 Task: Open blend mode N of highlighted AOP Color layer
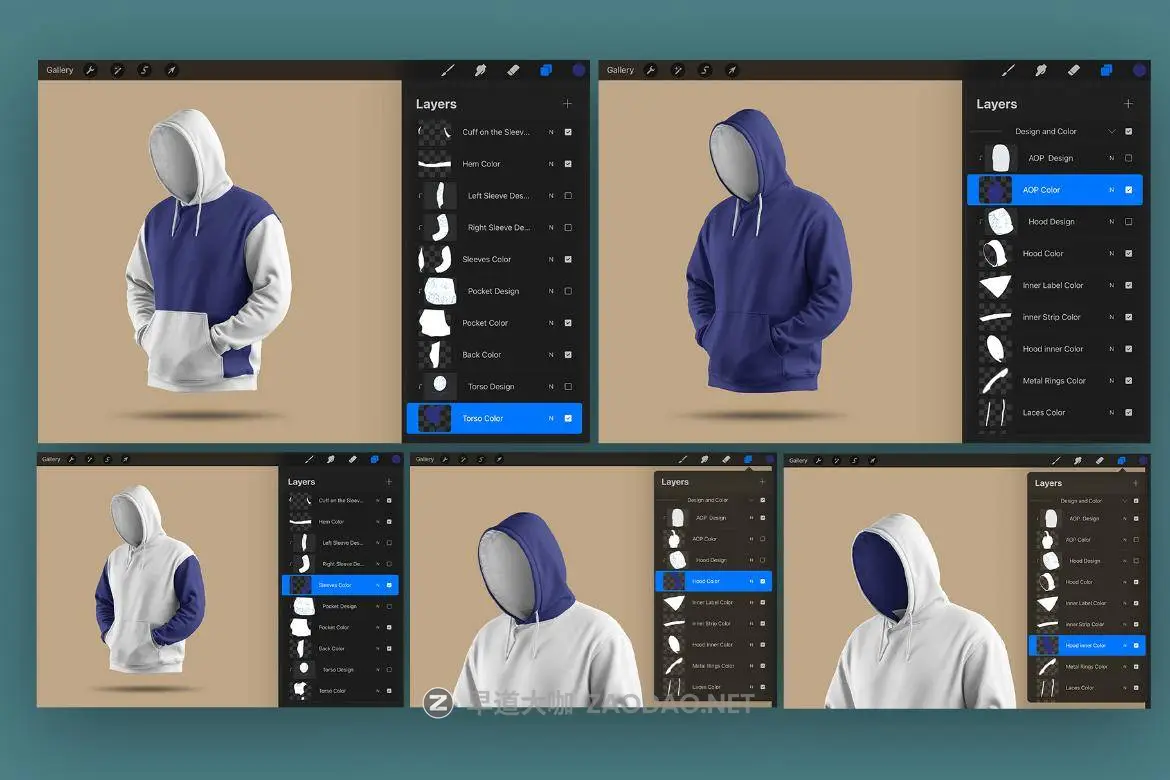1111,190
